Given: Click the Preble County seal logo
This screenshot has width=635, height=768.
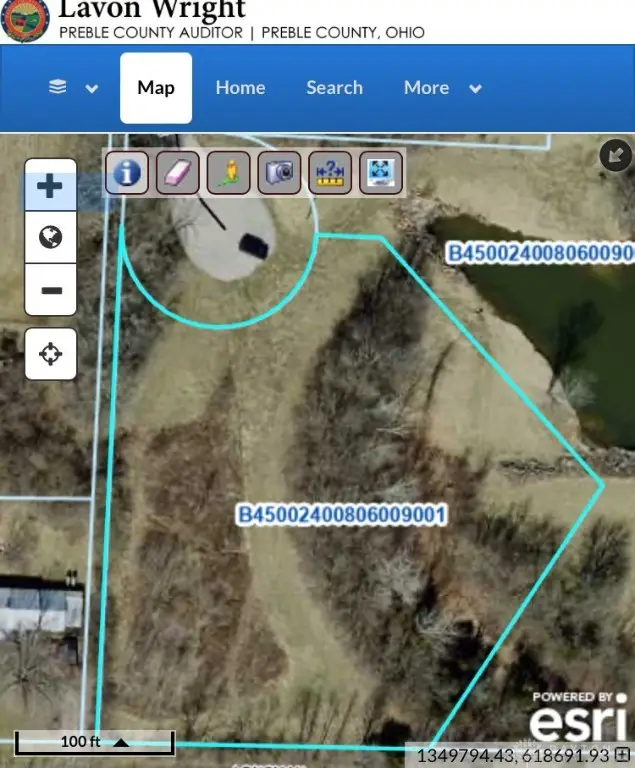Looking at the screenshot, I should pos(24,20).
